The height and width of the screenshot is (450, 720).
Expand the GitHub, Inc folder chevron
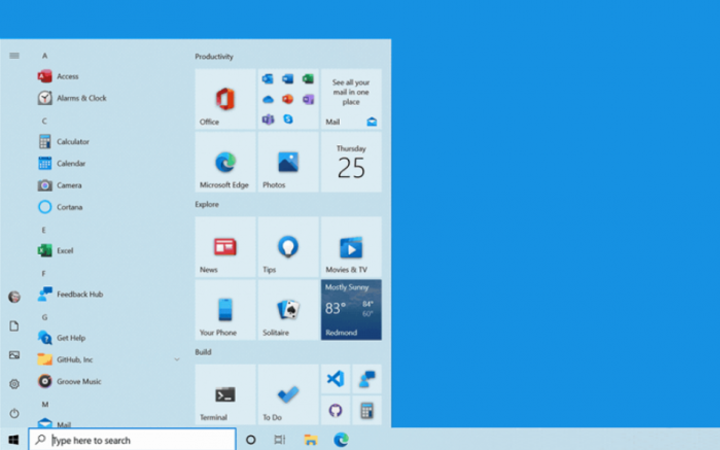(177, 360)
